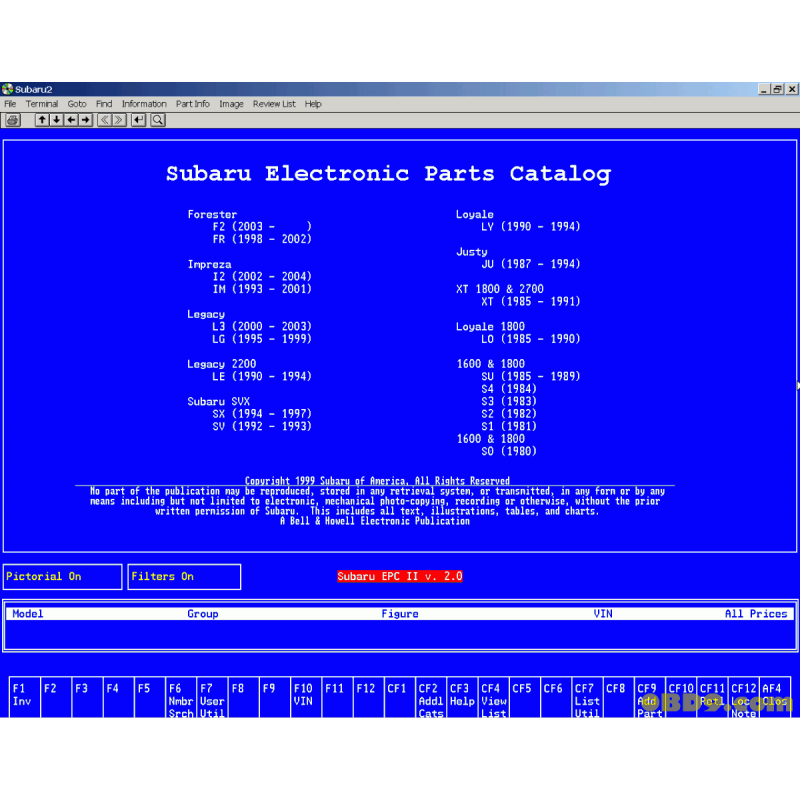
Task: Select Legacy LG (1995 - 1999)
Action: coord(262,339)
